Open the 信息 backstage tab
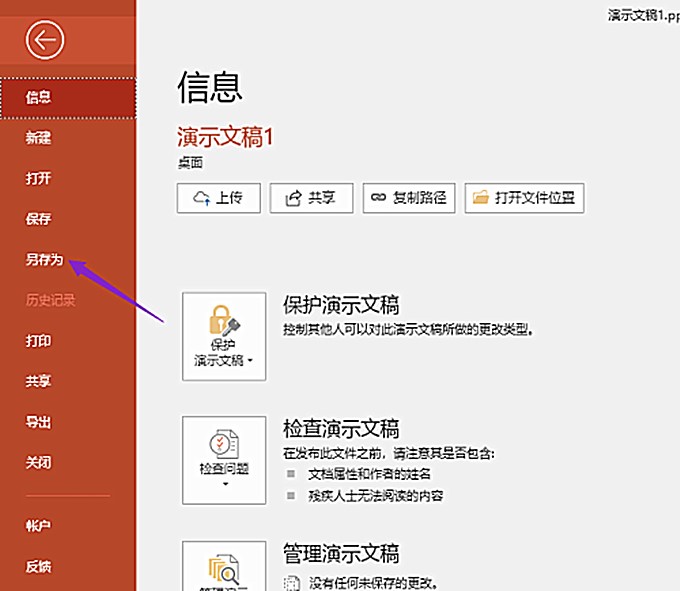Viewport: 680px width, 591px height. pos(68,98)
